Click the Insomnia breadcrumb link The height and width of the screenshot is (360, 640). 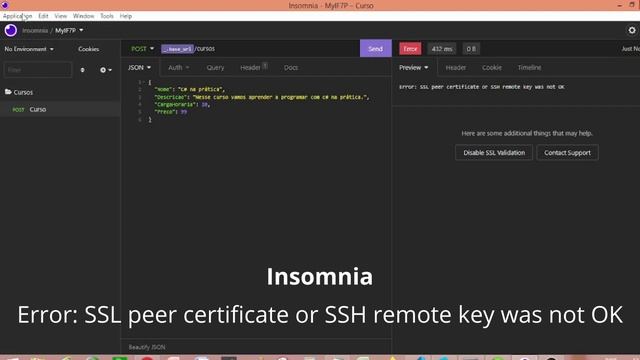35,31
